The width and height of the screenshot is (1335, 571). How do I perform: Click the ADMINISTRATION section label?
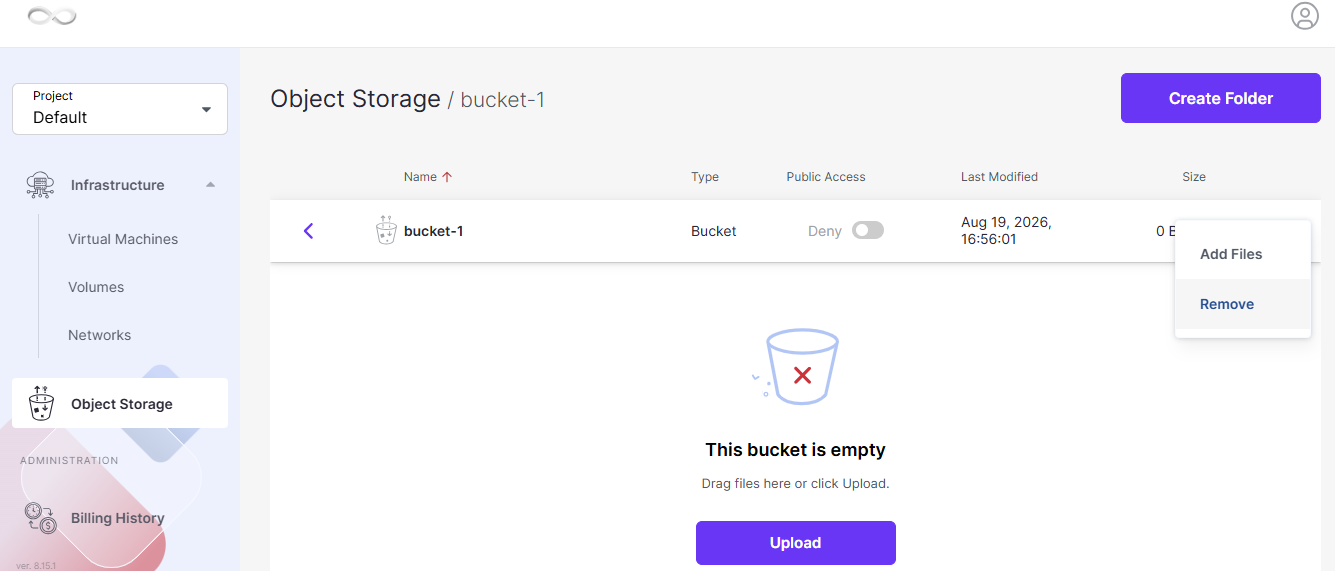[69, 461]
